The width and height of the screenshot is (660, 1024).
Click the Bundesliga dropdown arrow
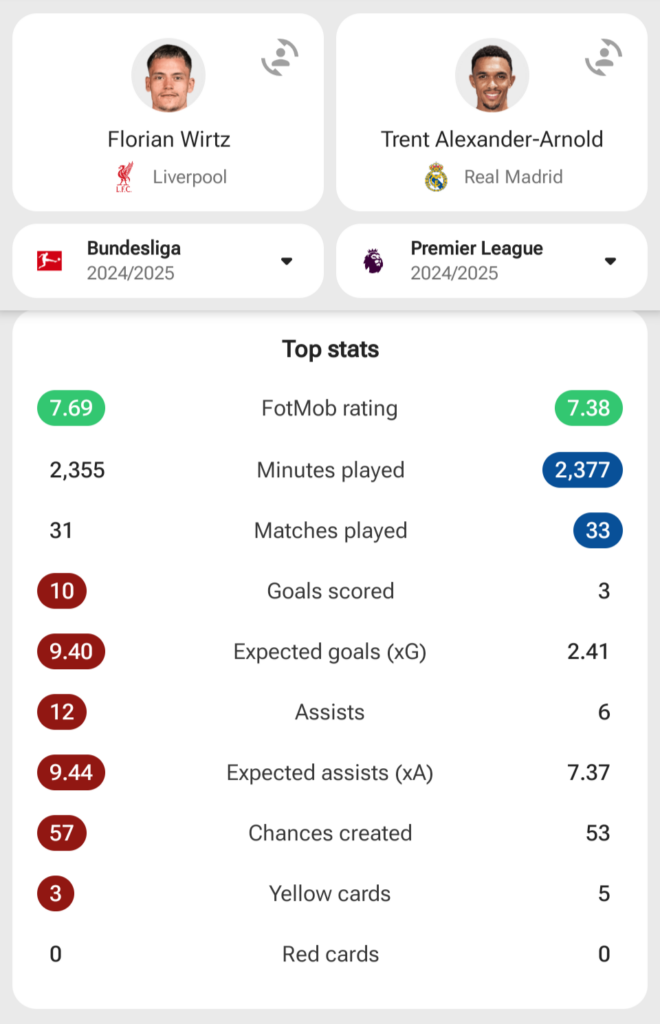(x=287, y=261)
